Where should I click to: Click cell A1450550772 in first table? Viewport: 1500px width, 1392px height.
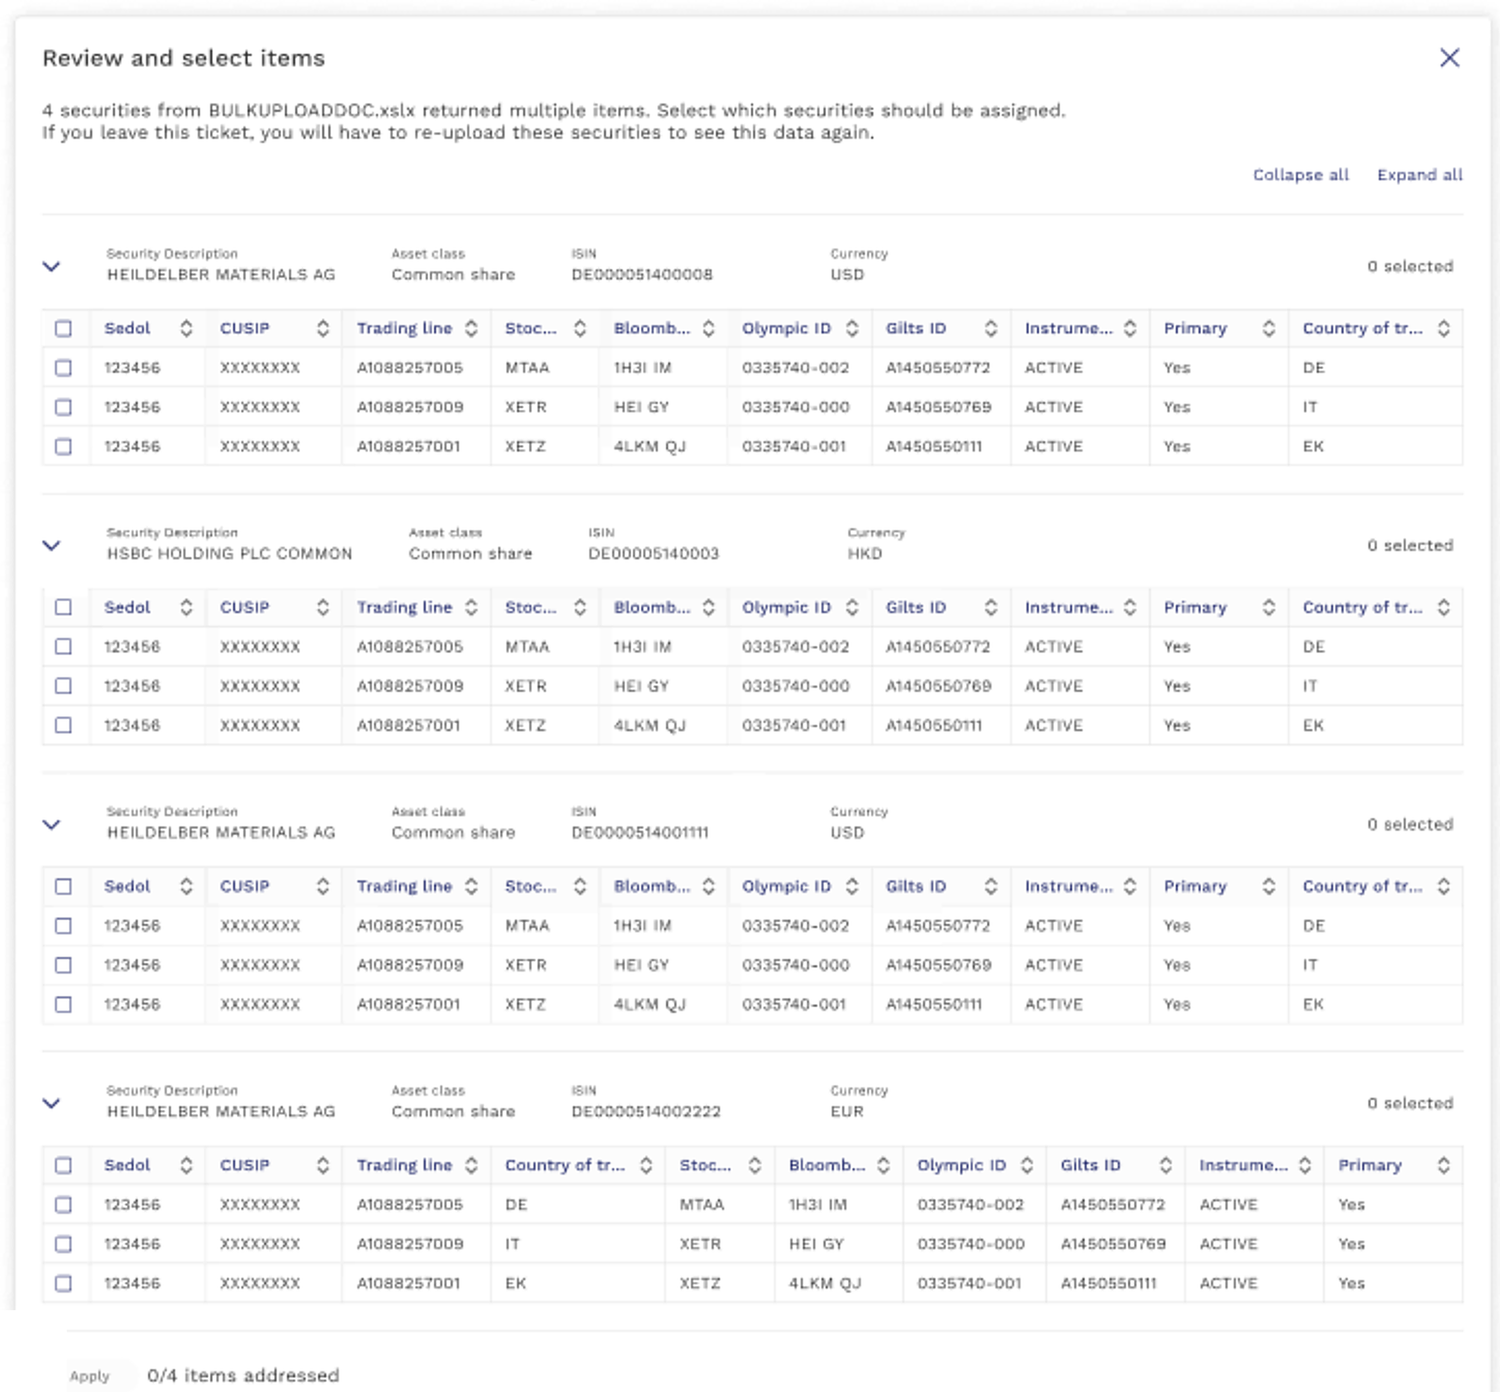point(938,368)
